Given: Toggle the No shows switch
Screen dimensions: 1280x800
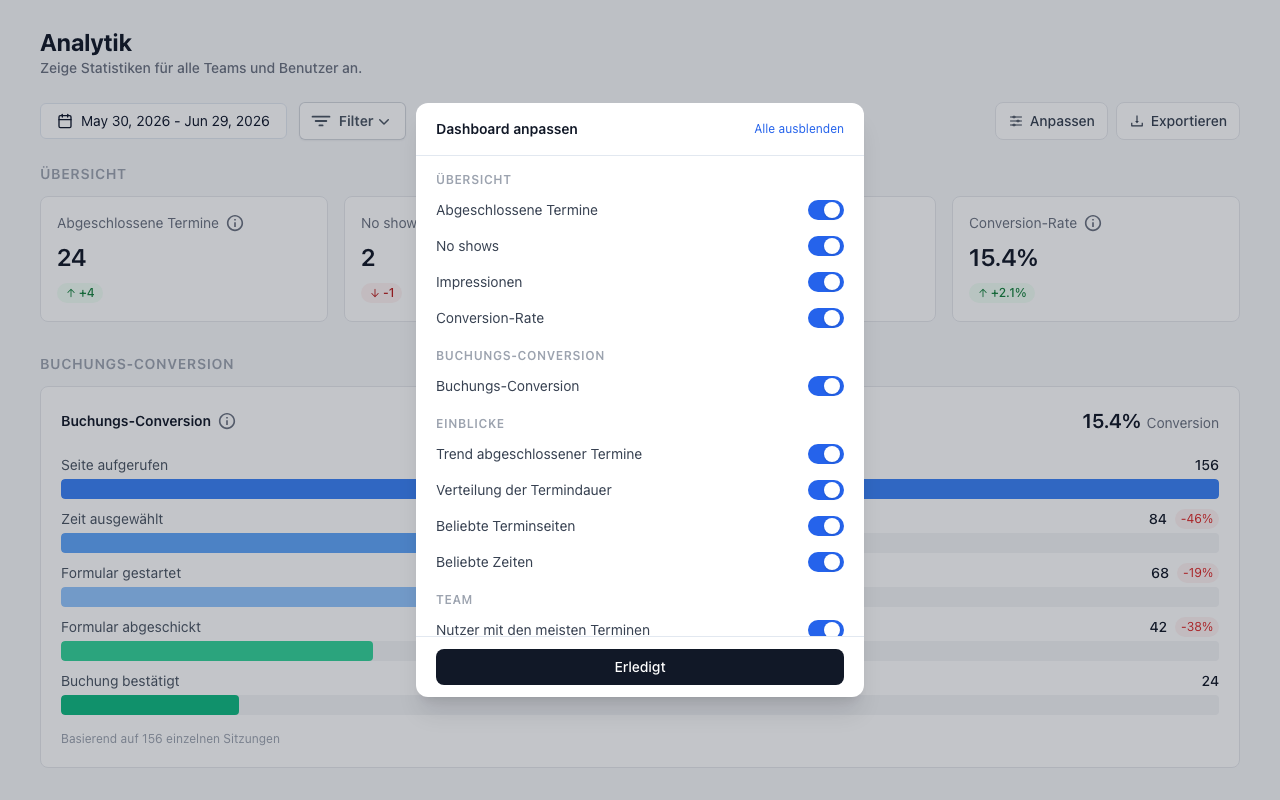Looking at the screenshot, I should [x=826, y=246].
